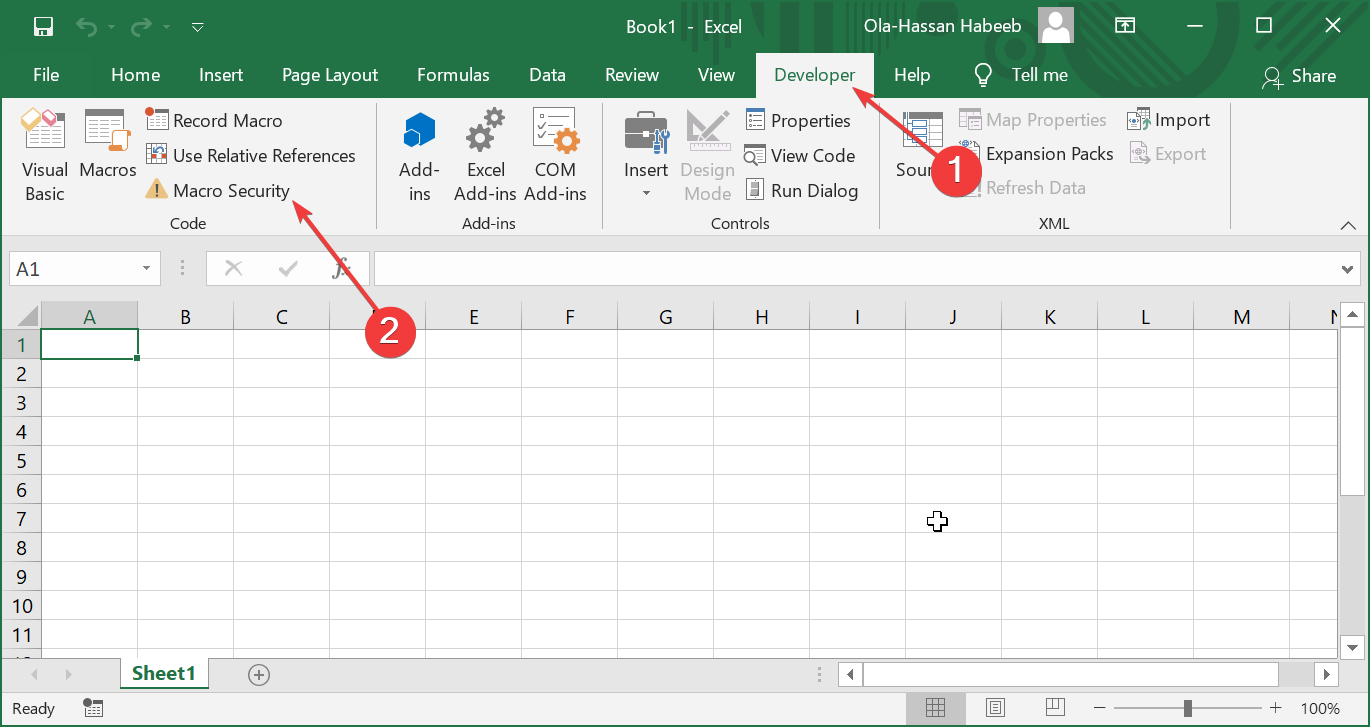
Task: Click cell E4 in the grid
Action: point(474,432)
